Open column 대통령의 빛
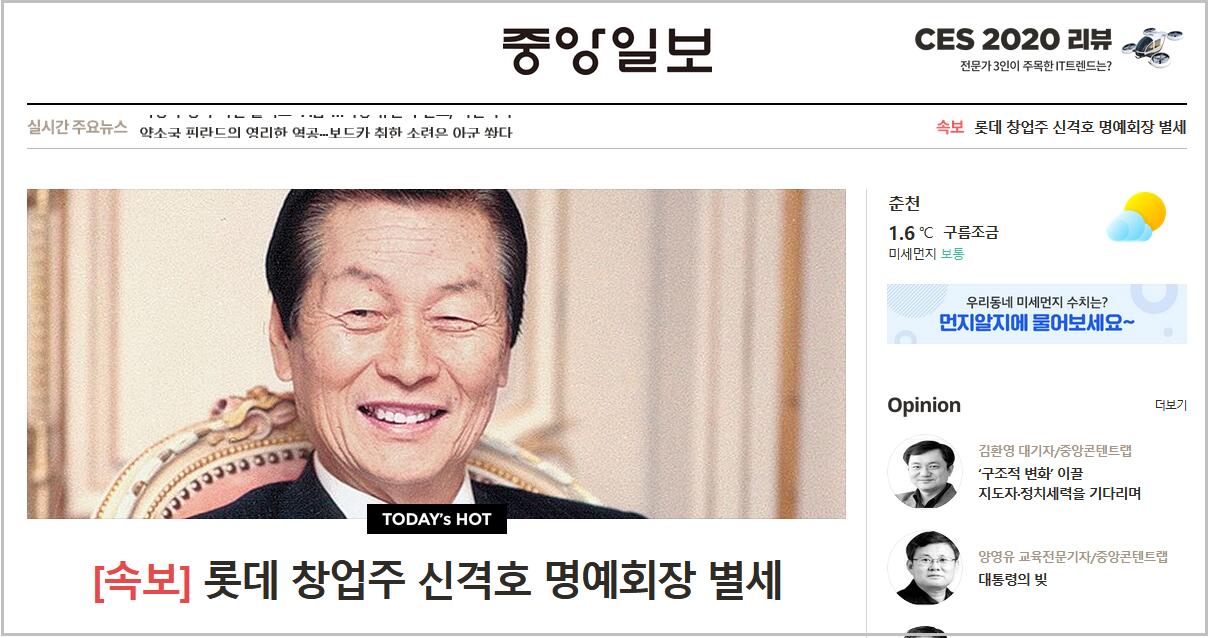This screenshot has width=1212, height=638. tap(1012, 579)
